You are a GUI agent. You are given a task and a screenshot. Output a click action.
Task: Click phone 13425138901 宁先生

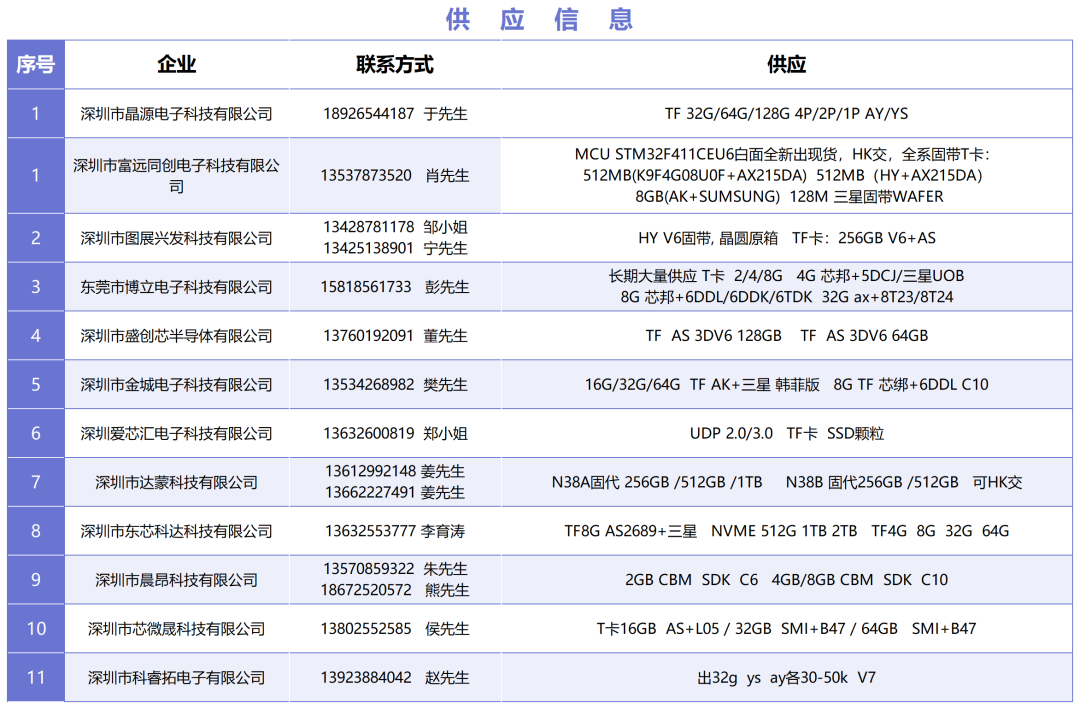tap(395, 248)
